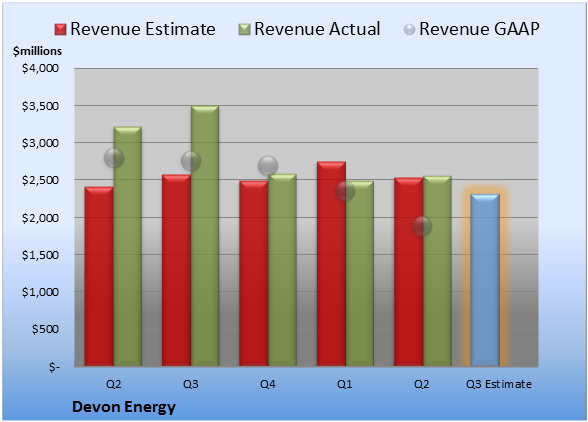Screen dimensions: 588x422
Task: Select the 'Revenue Estimate' legend label
Action: coord(143,29)
